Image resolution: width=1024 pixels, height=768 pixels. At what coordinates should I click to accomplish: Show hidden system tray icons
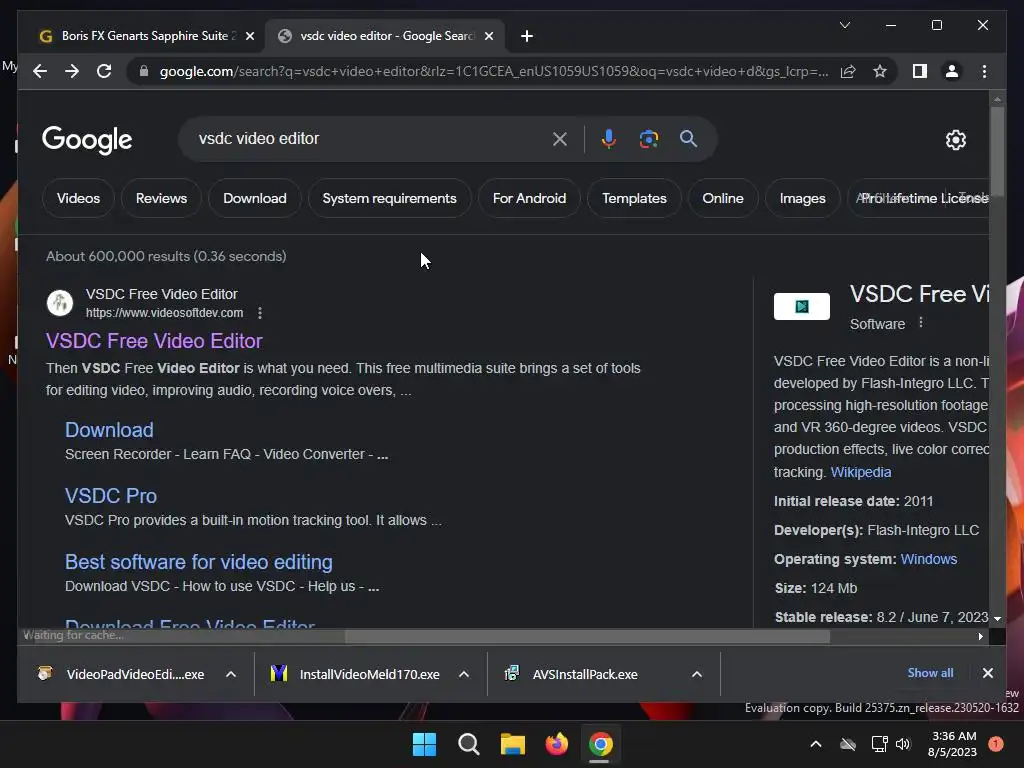coord(816,744)
